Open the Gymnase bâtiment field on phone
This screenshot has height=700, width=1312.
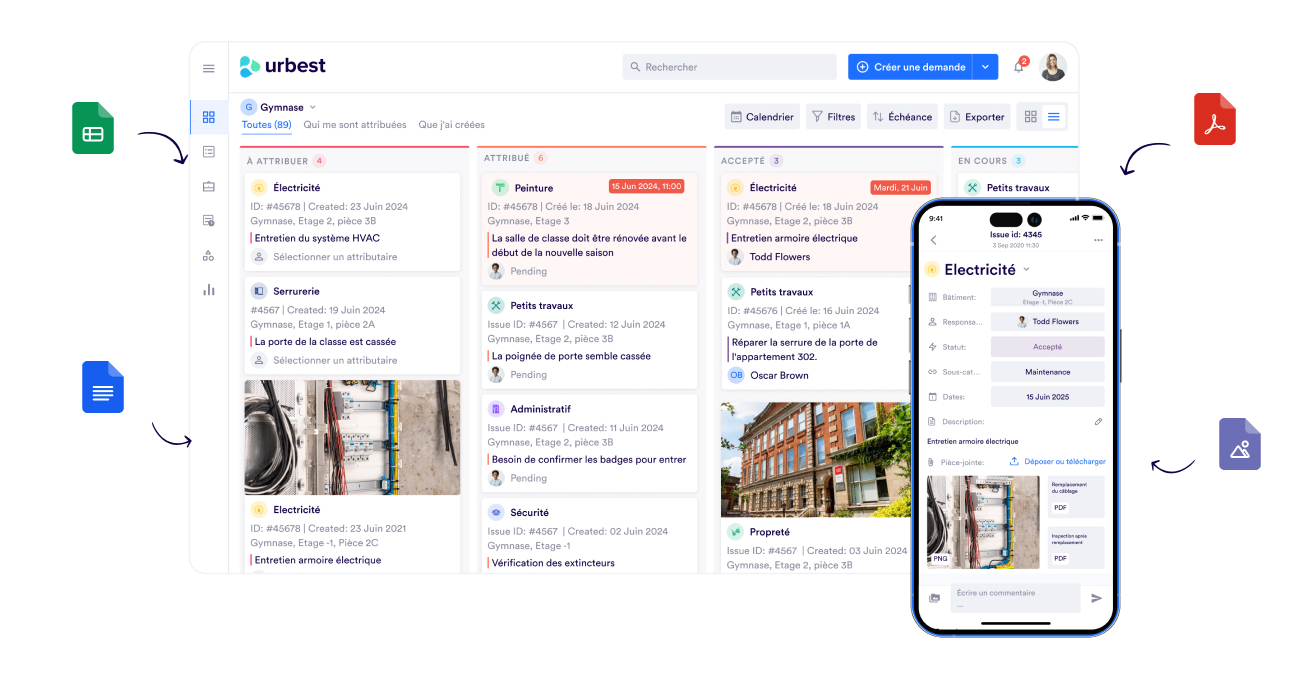point(1047,297)
